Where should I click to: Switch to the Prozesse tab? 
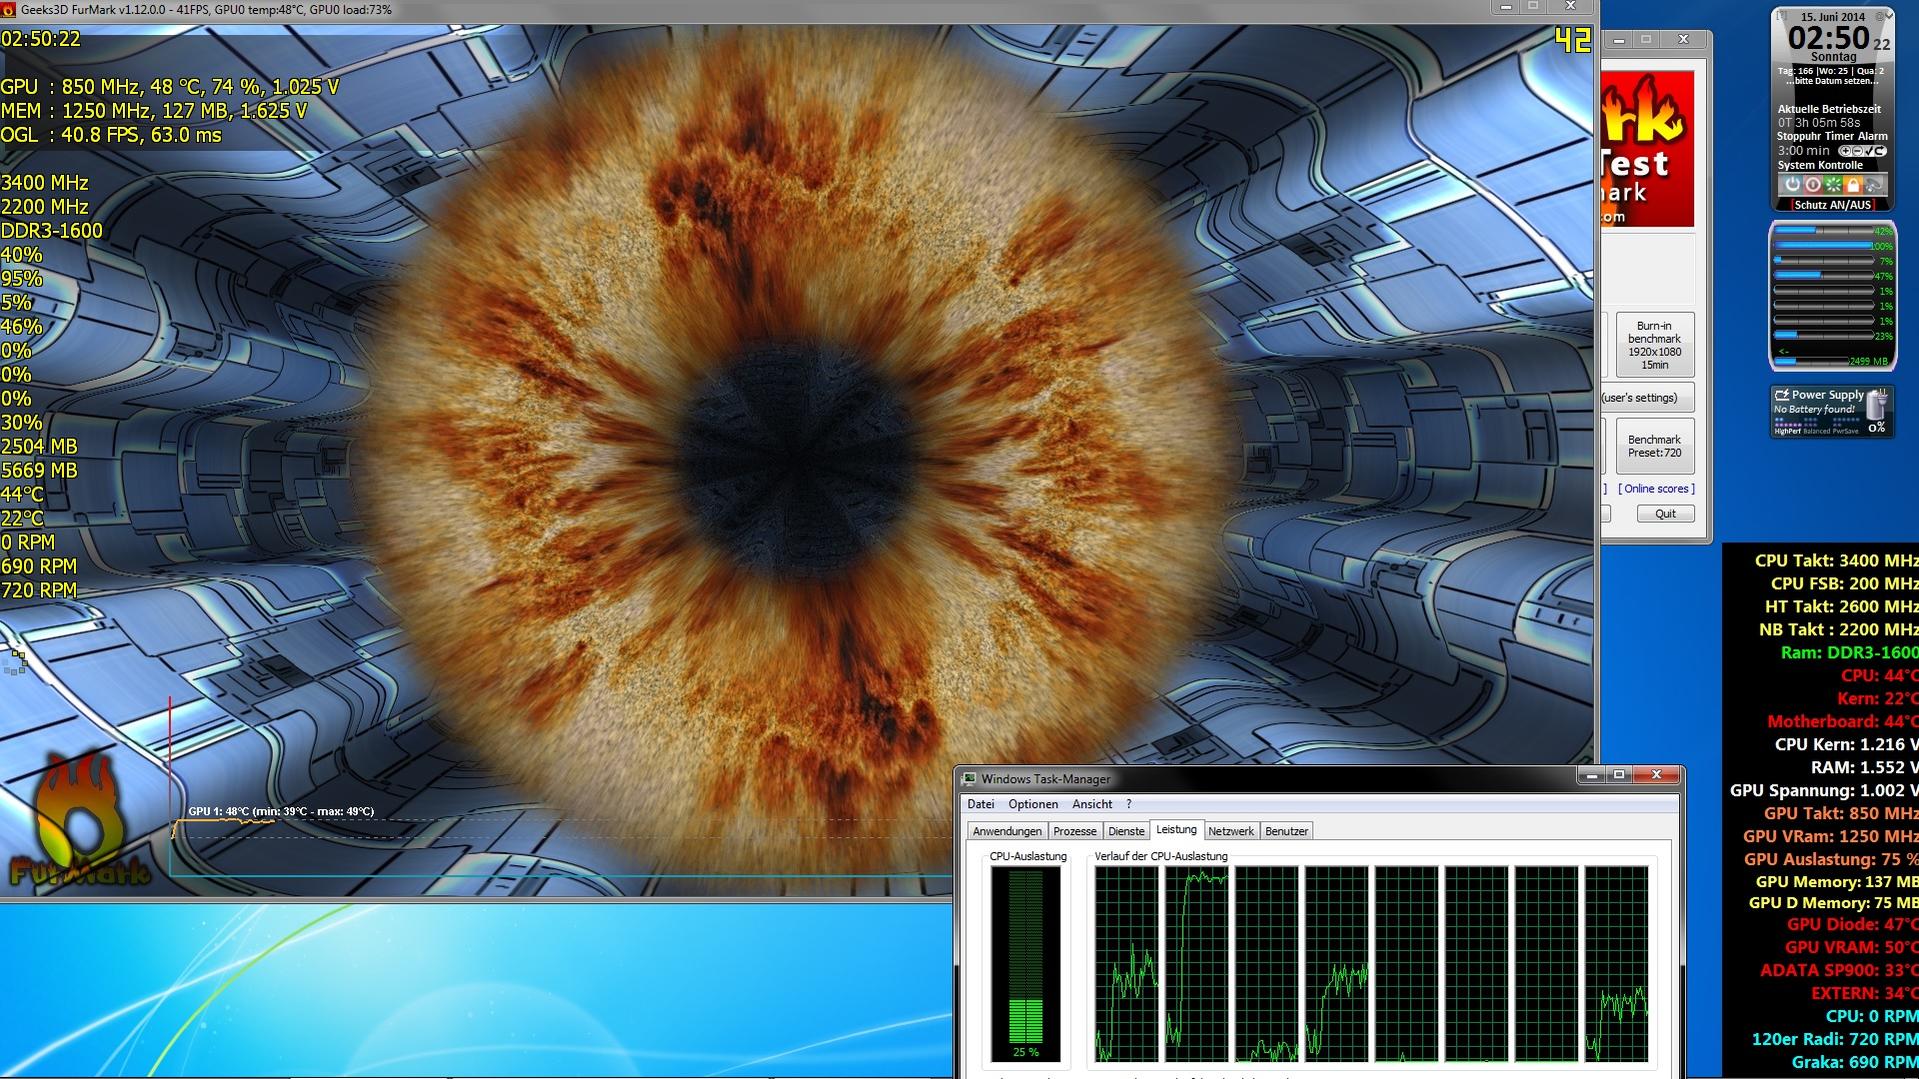pyautogui.click(x=1075, y=831)
